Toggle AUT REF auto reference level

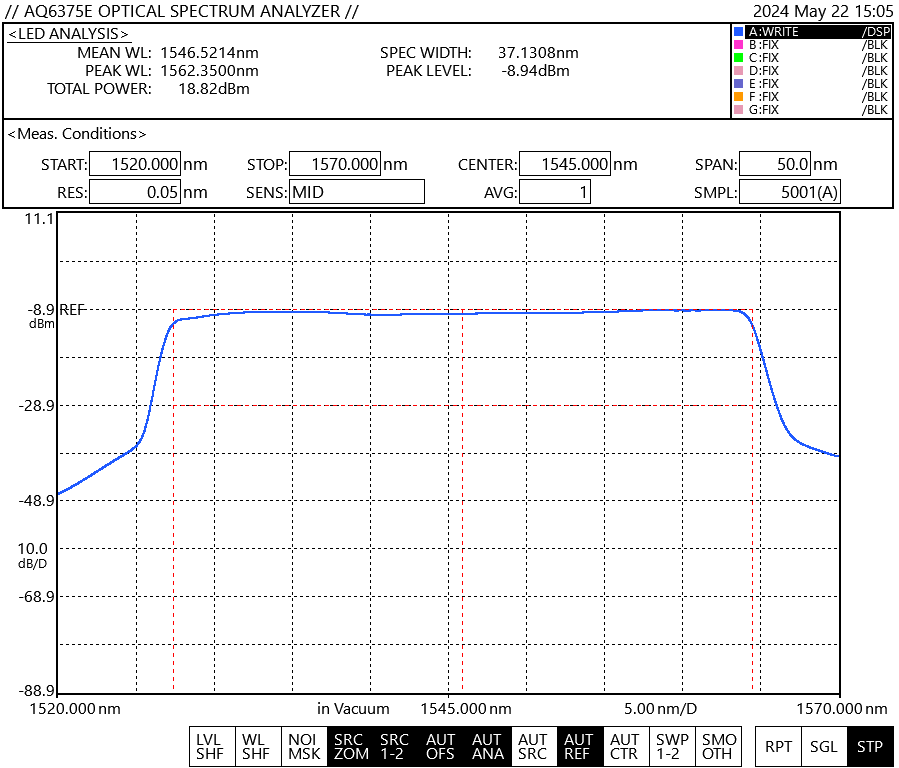tap(578, 746)
